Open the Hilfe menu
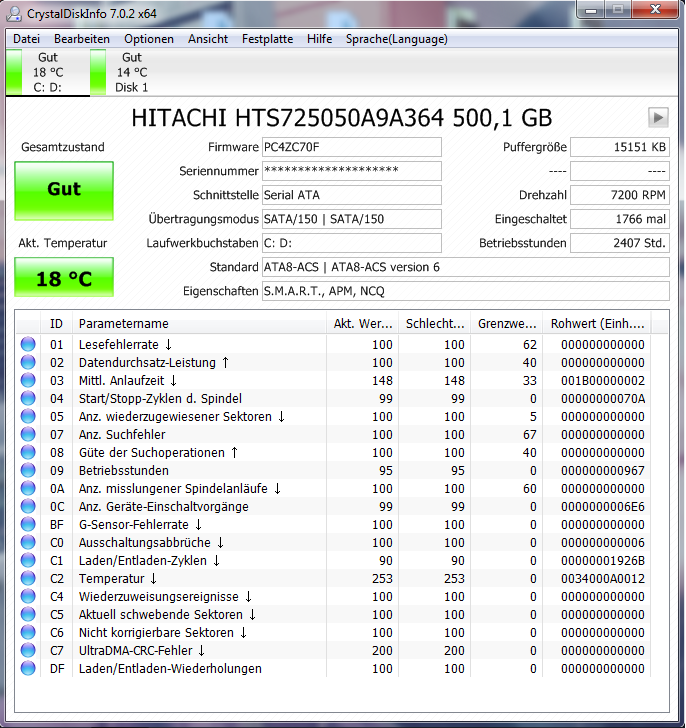Image resolution: width=686 pixels, height=728 pixels. tap(319, 39)
